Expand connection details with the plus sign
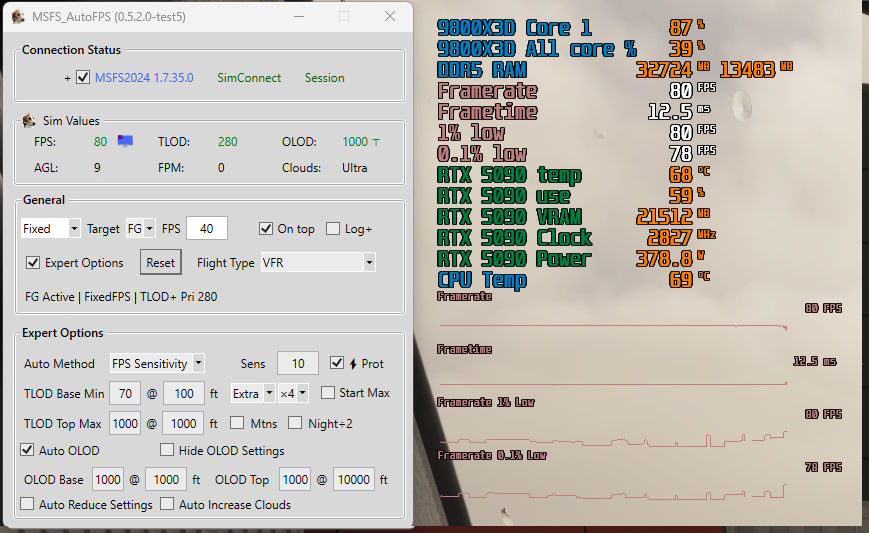Viewport: 869px width, 533px height. tap(68, 78)
